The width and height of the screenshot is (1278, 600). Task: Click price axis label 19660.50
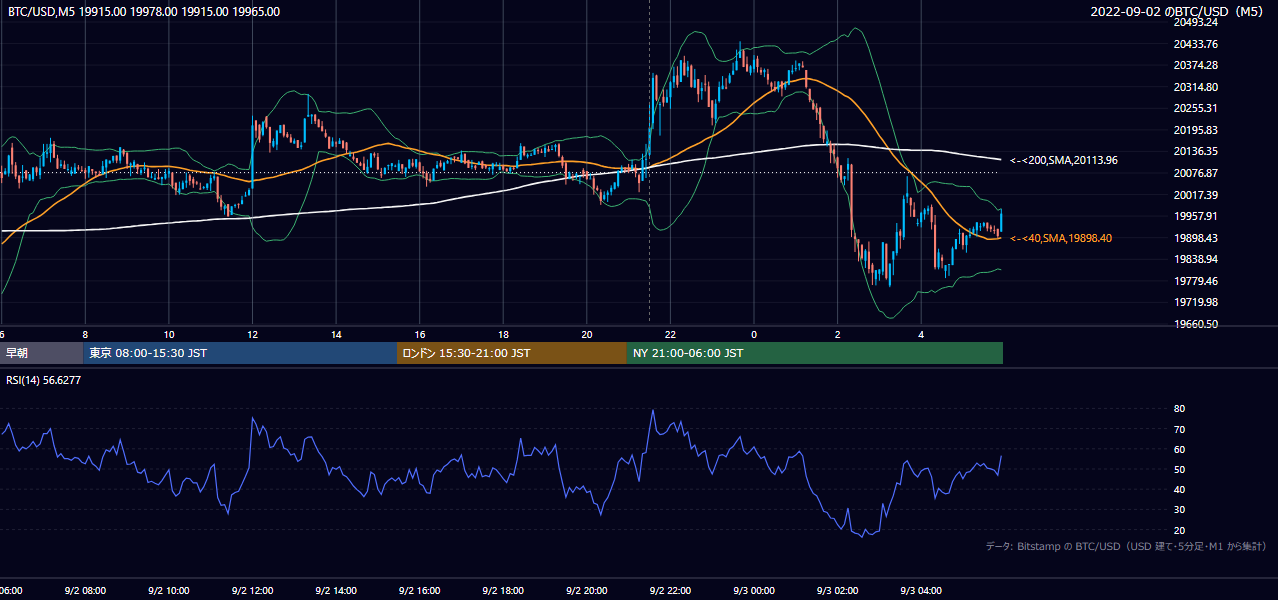click(x=1195, y=324)
